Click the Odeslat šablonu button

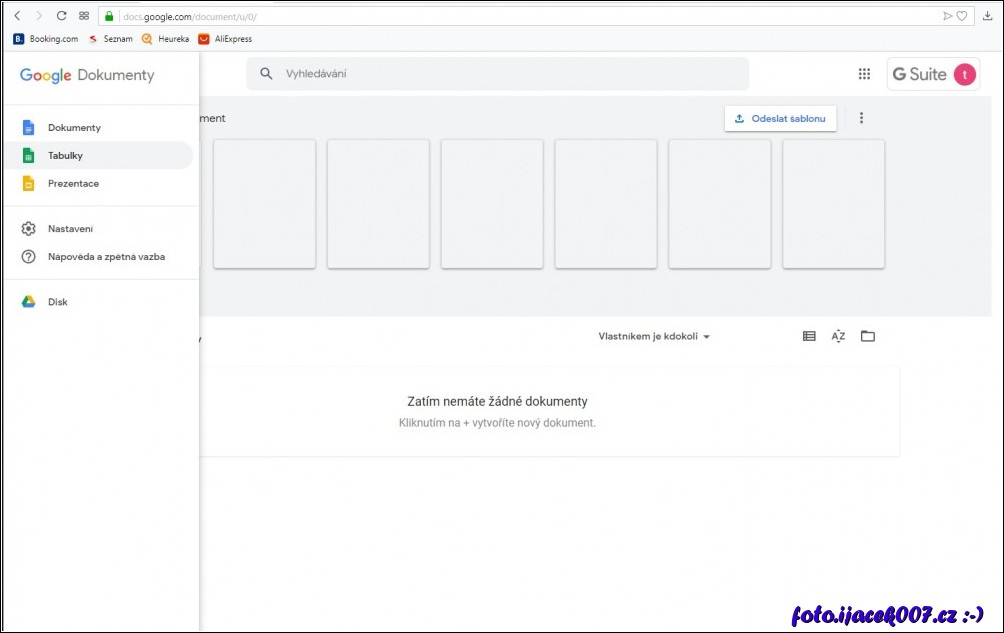pyautogui.click(x=780, y=118)
